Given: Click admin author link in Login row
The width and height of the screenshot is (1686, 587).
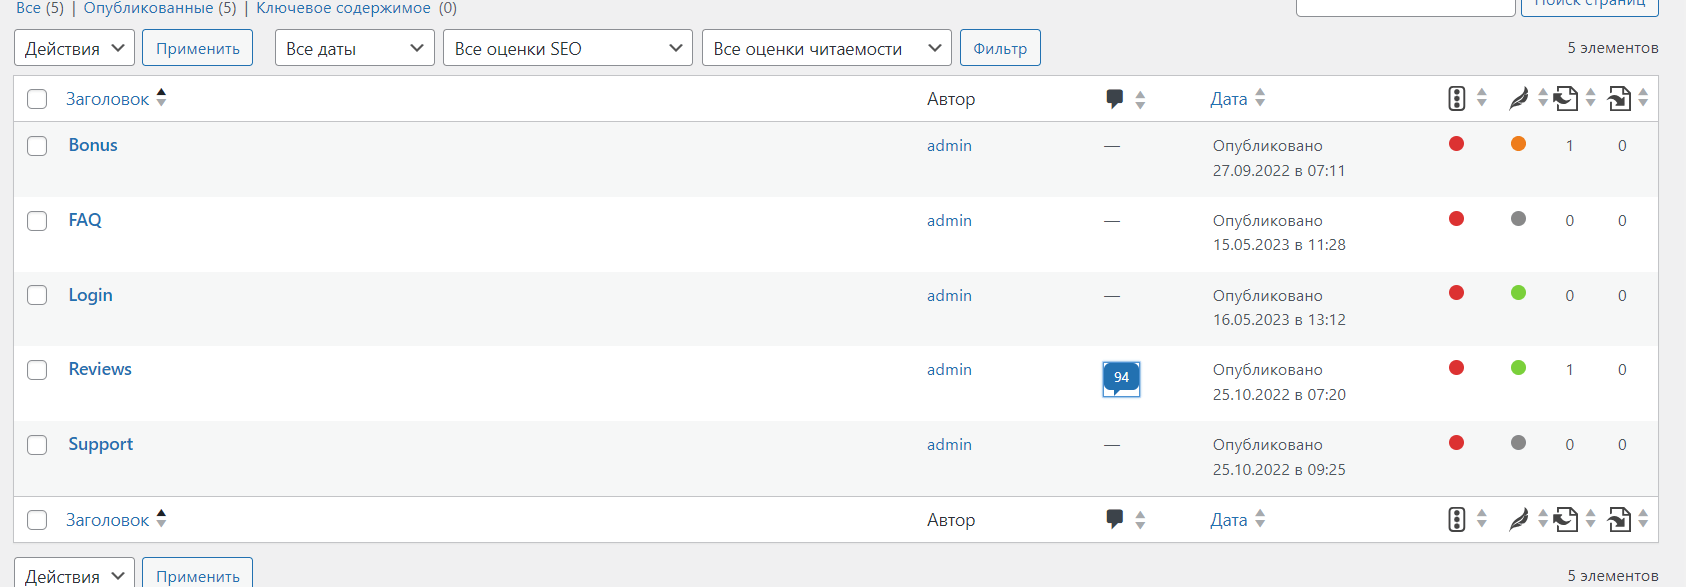Looking at the screenshot, I should [x=949, y=296].
